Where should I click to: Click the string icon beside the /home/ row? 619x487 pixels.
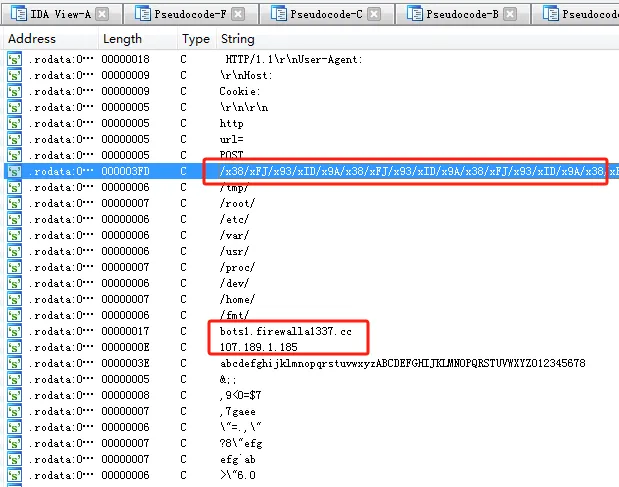tap(15, 299)
